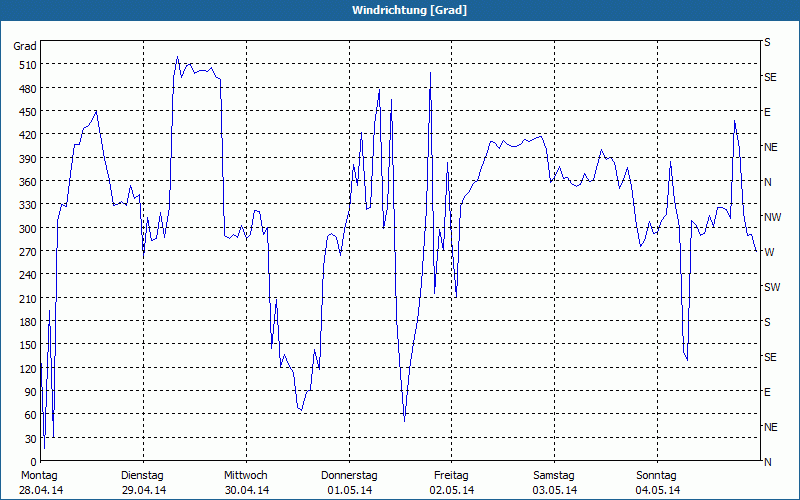Select the N compass label level with 0
This screenshot has height=500, width=800.
click(767, 462)
